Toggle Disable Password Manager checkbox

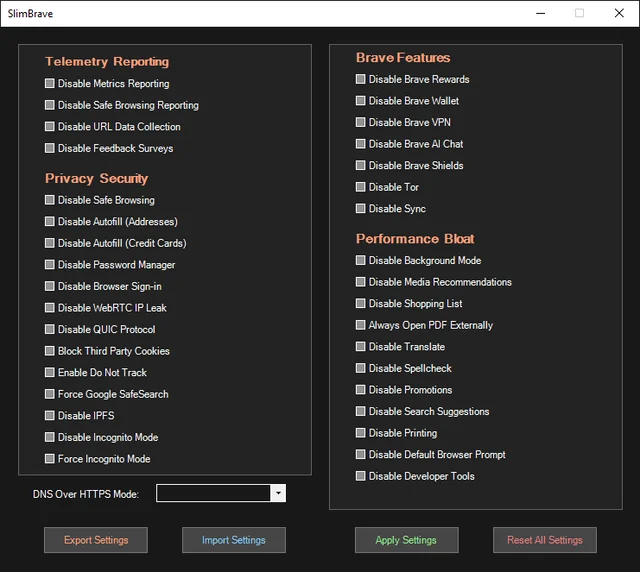[x=50, y=265]
